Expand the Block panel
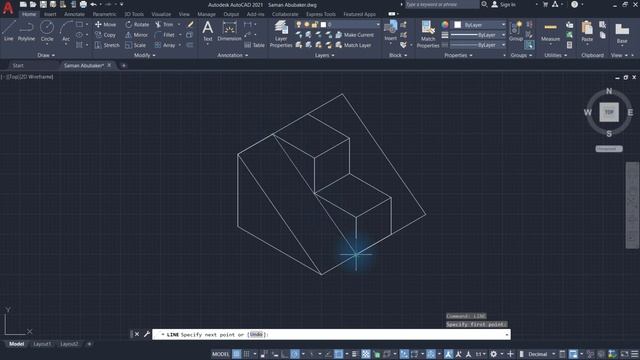 (x=398, y=55)
